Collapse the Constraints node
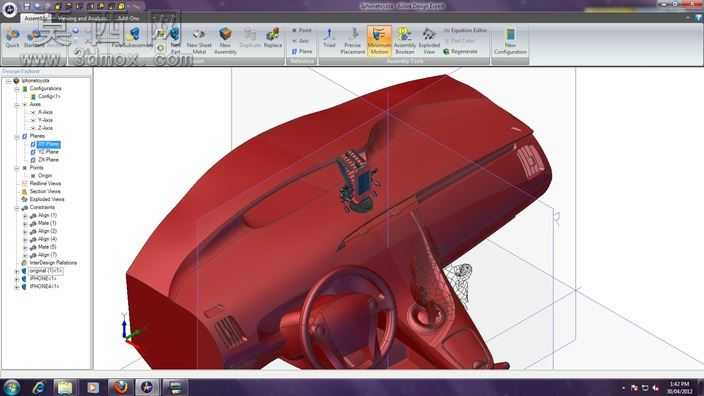This screenshot has width=704, height=396. click(17, 207)
